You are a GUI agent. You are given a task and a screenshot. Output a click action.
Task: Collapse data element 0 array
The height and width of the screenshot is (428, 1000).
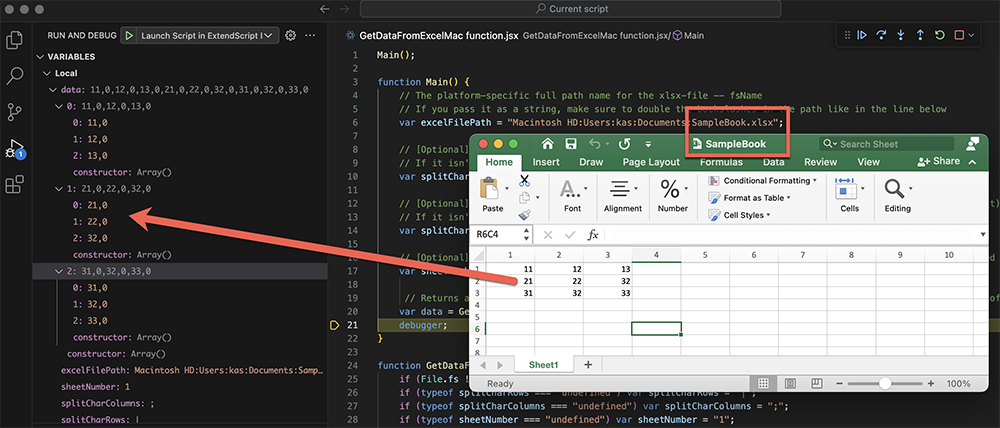(60, 107)
